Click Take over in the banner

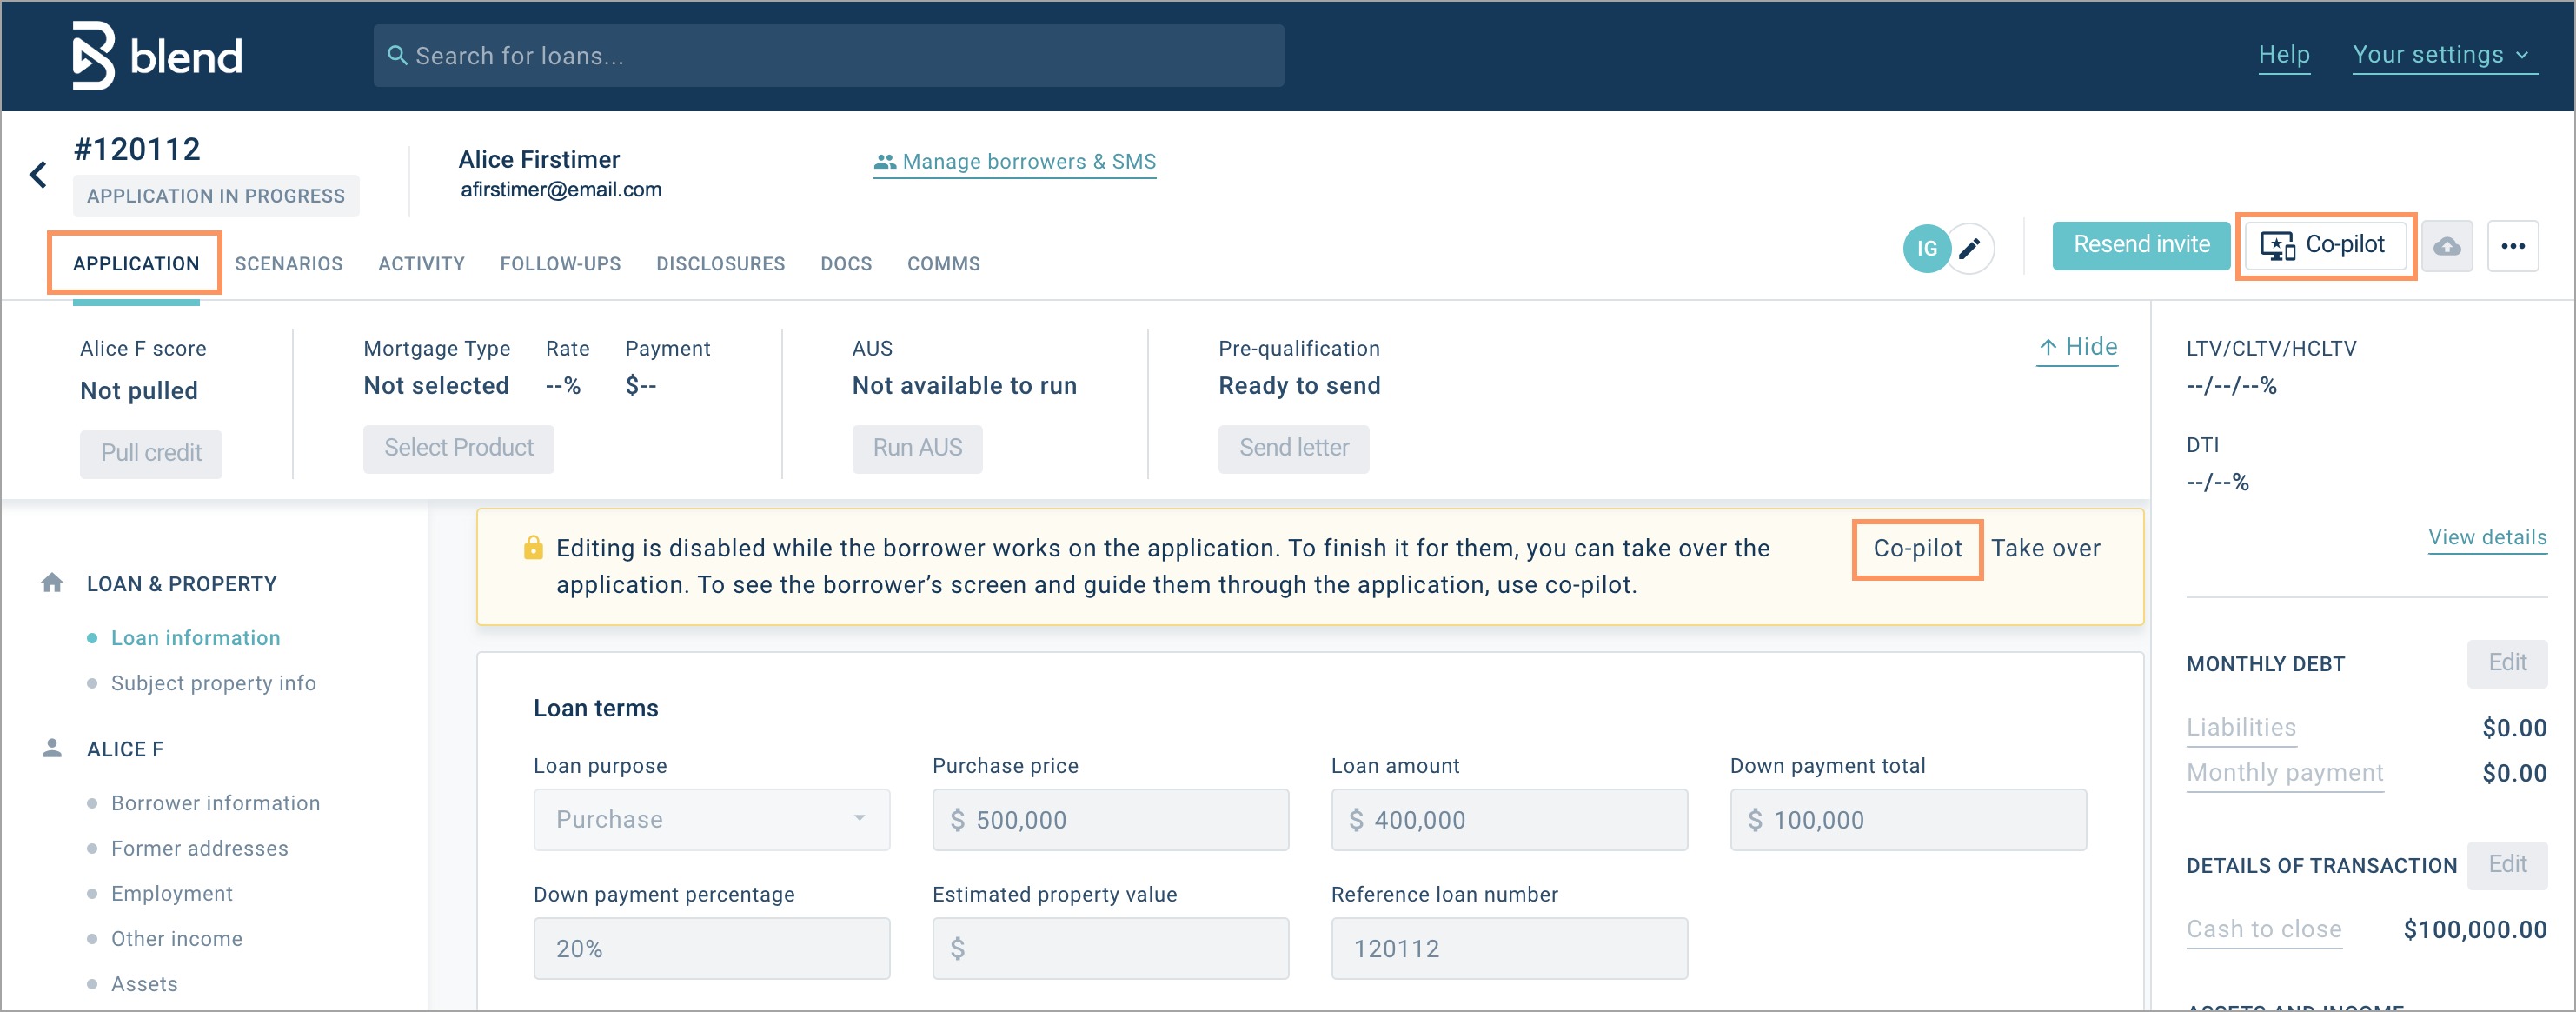pyautogui.click(x=2045, y=548)
